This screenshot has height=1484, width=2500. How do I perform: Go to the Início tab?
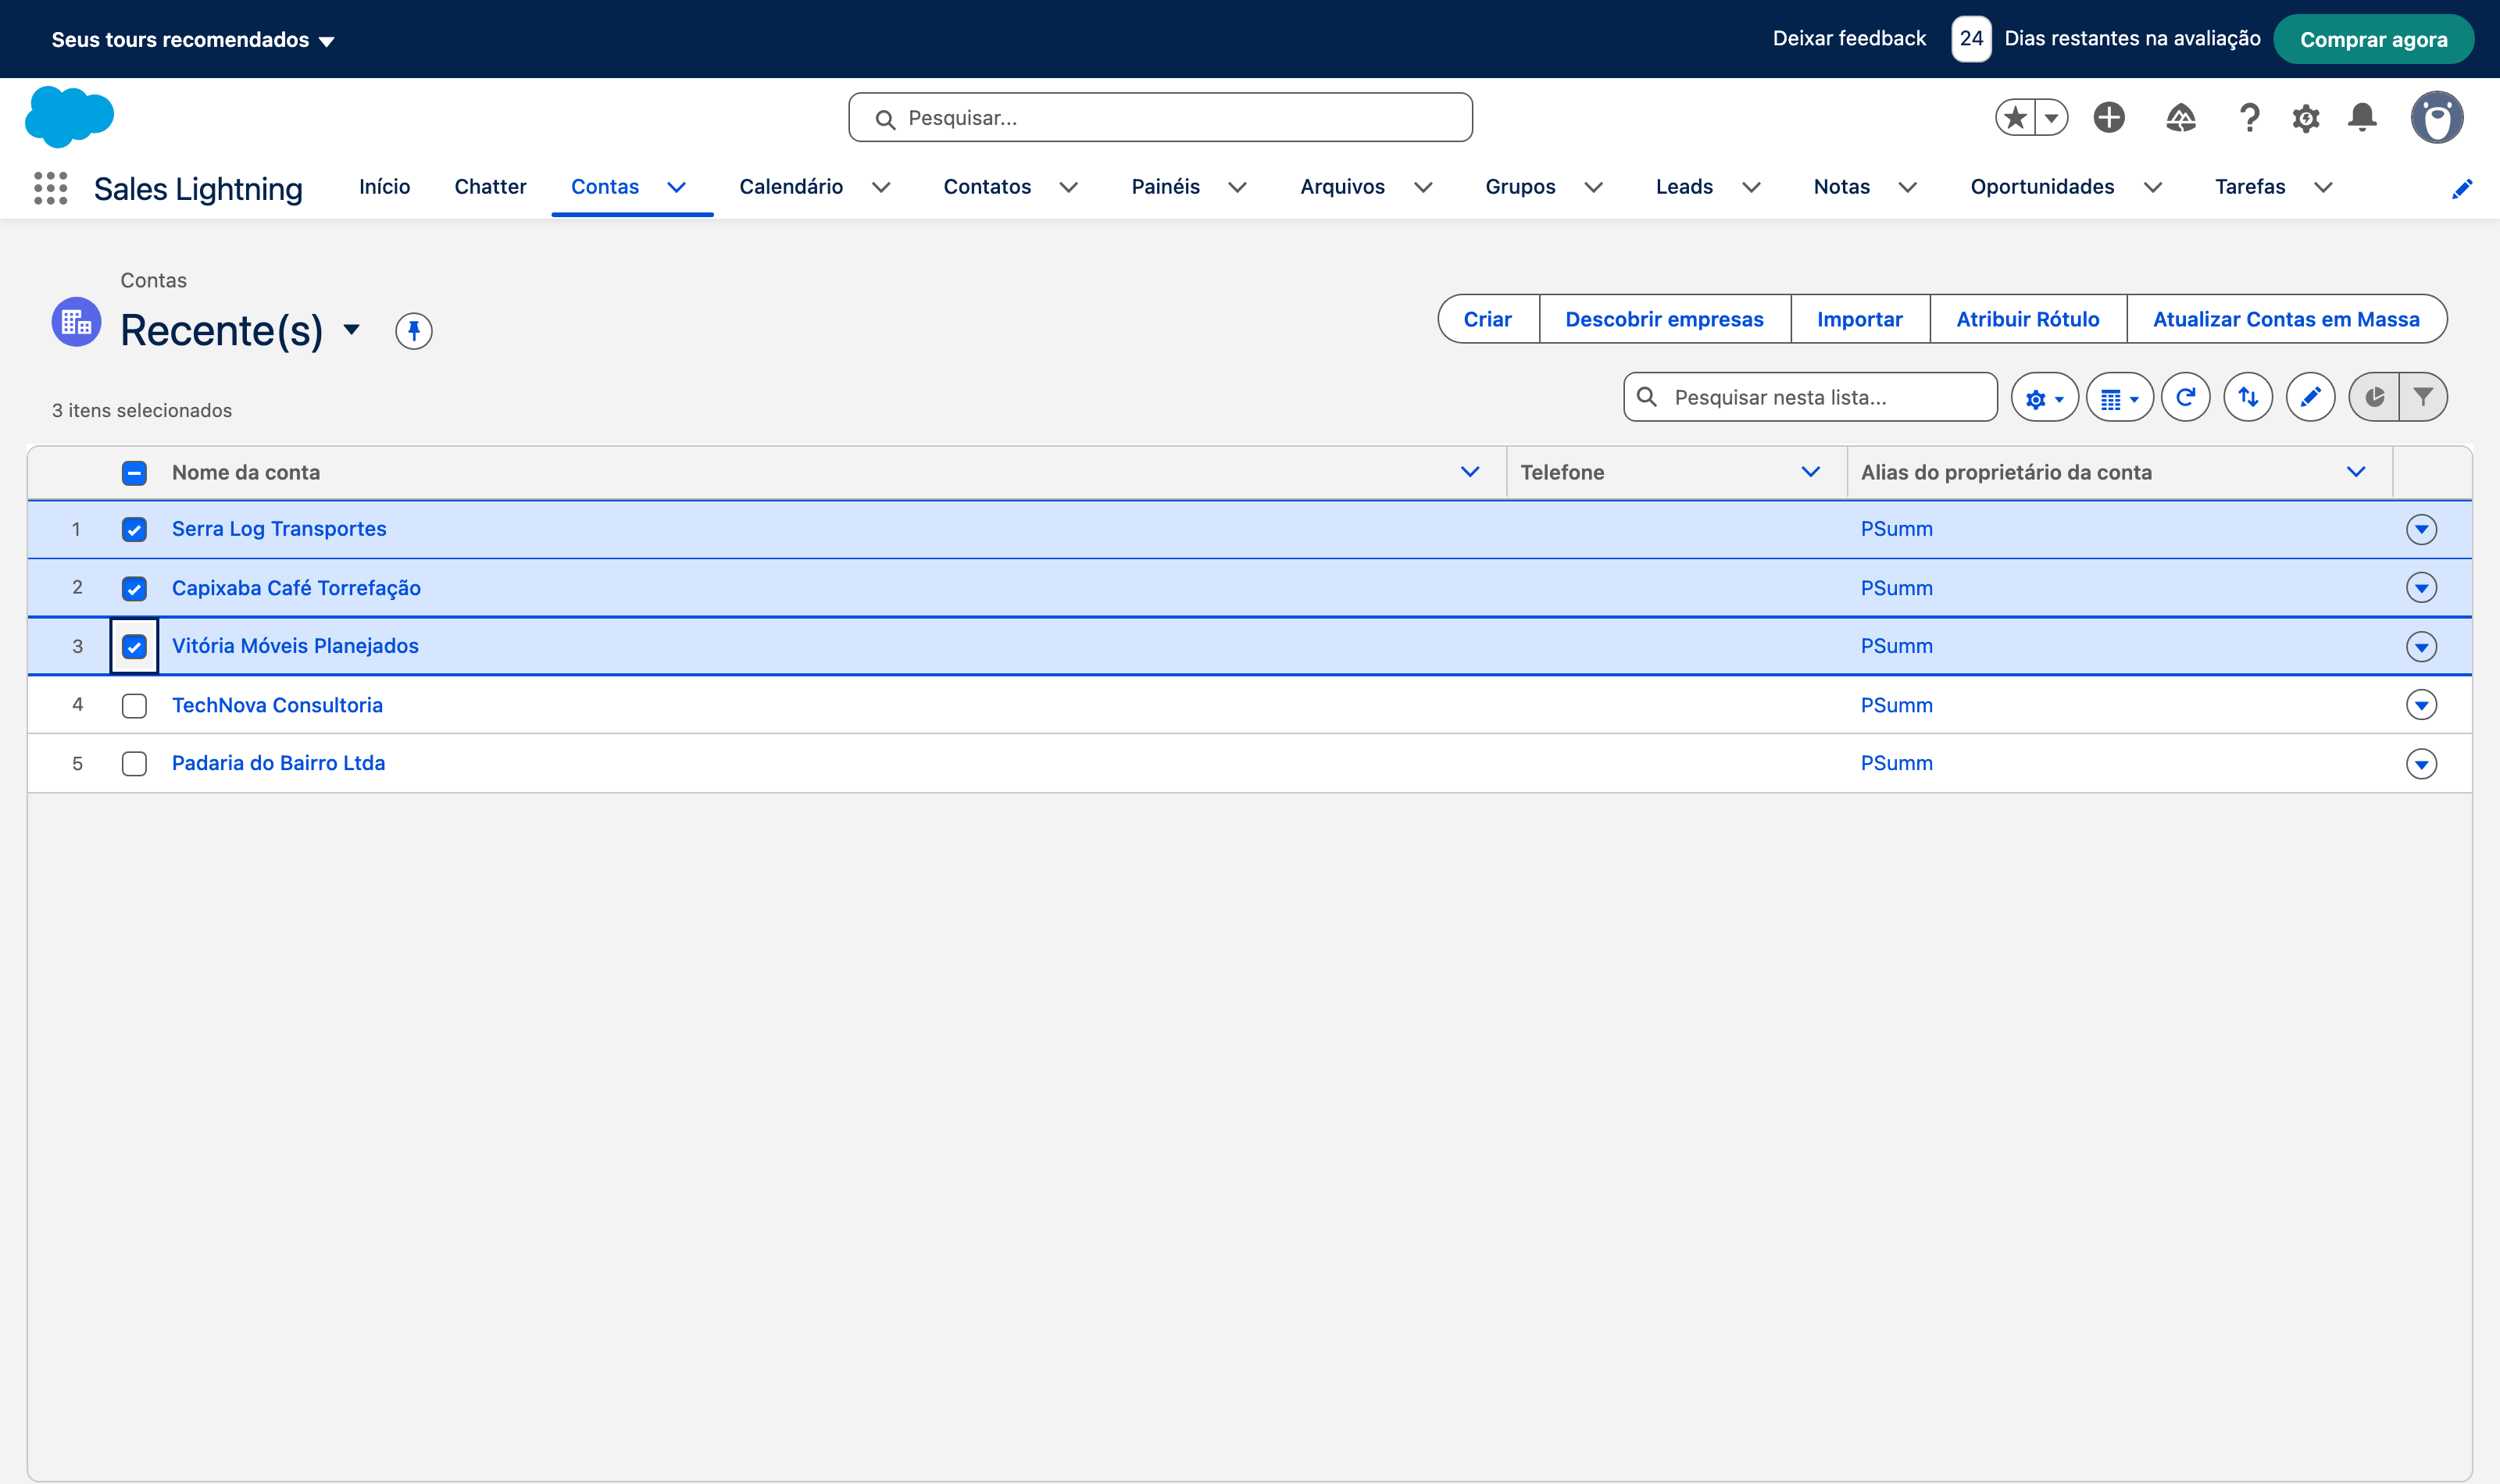pos(384,187)
